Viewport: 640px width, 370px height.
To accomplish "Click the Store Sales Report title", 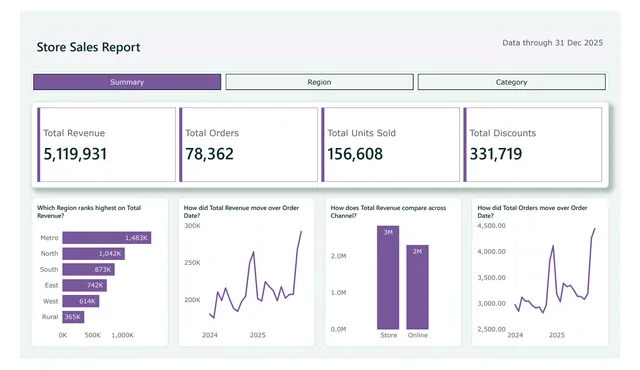I will tap(88, 47).
